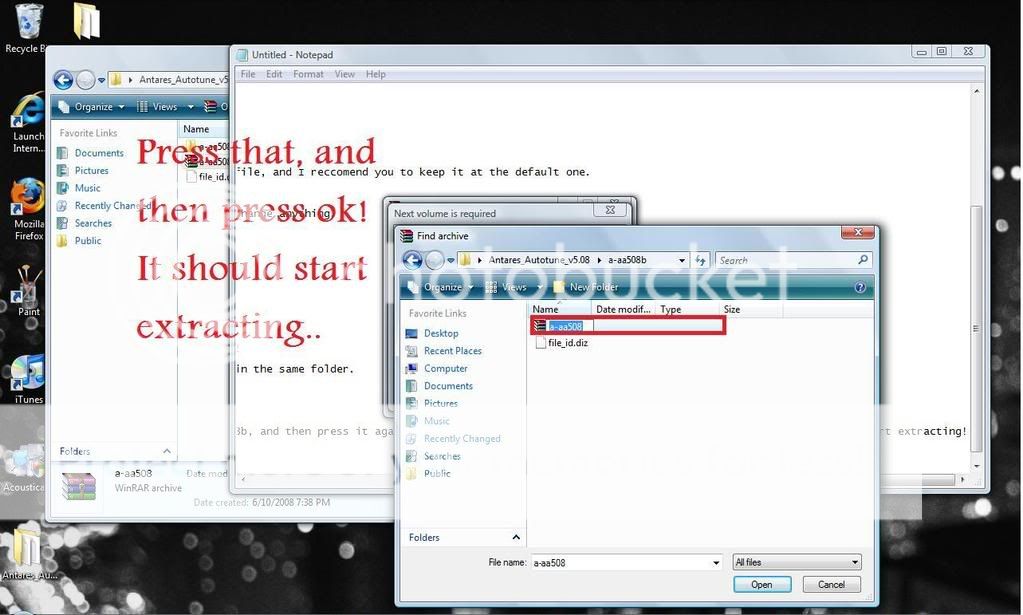The height and width of the screenshot is (615, 1023).
Task: Click the Search field in Find archive
Action: pyautogui.click(x=785, y=260)
